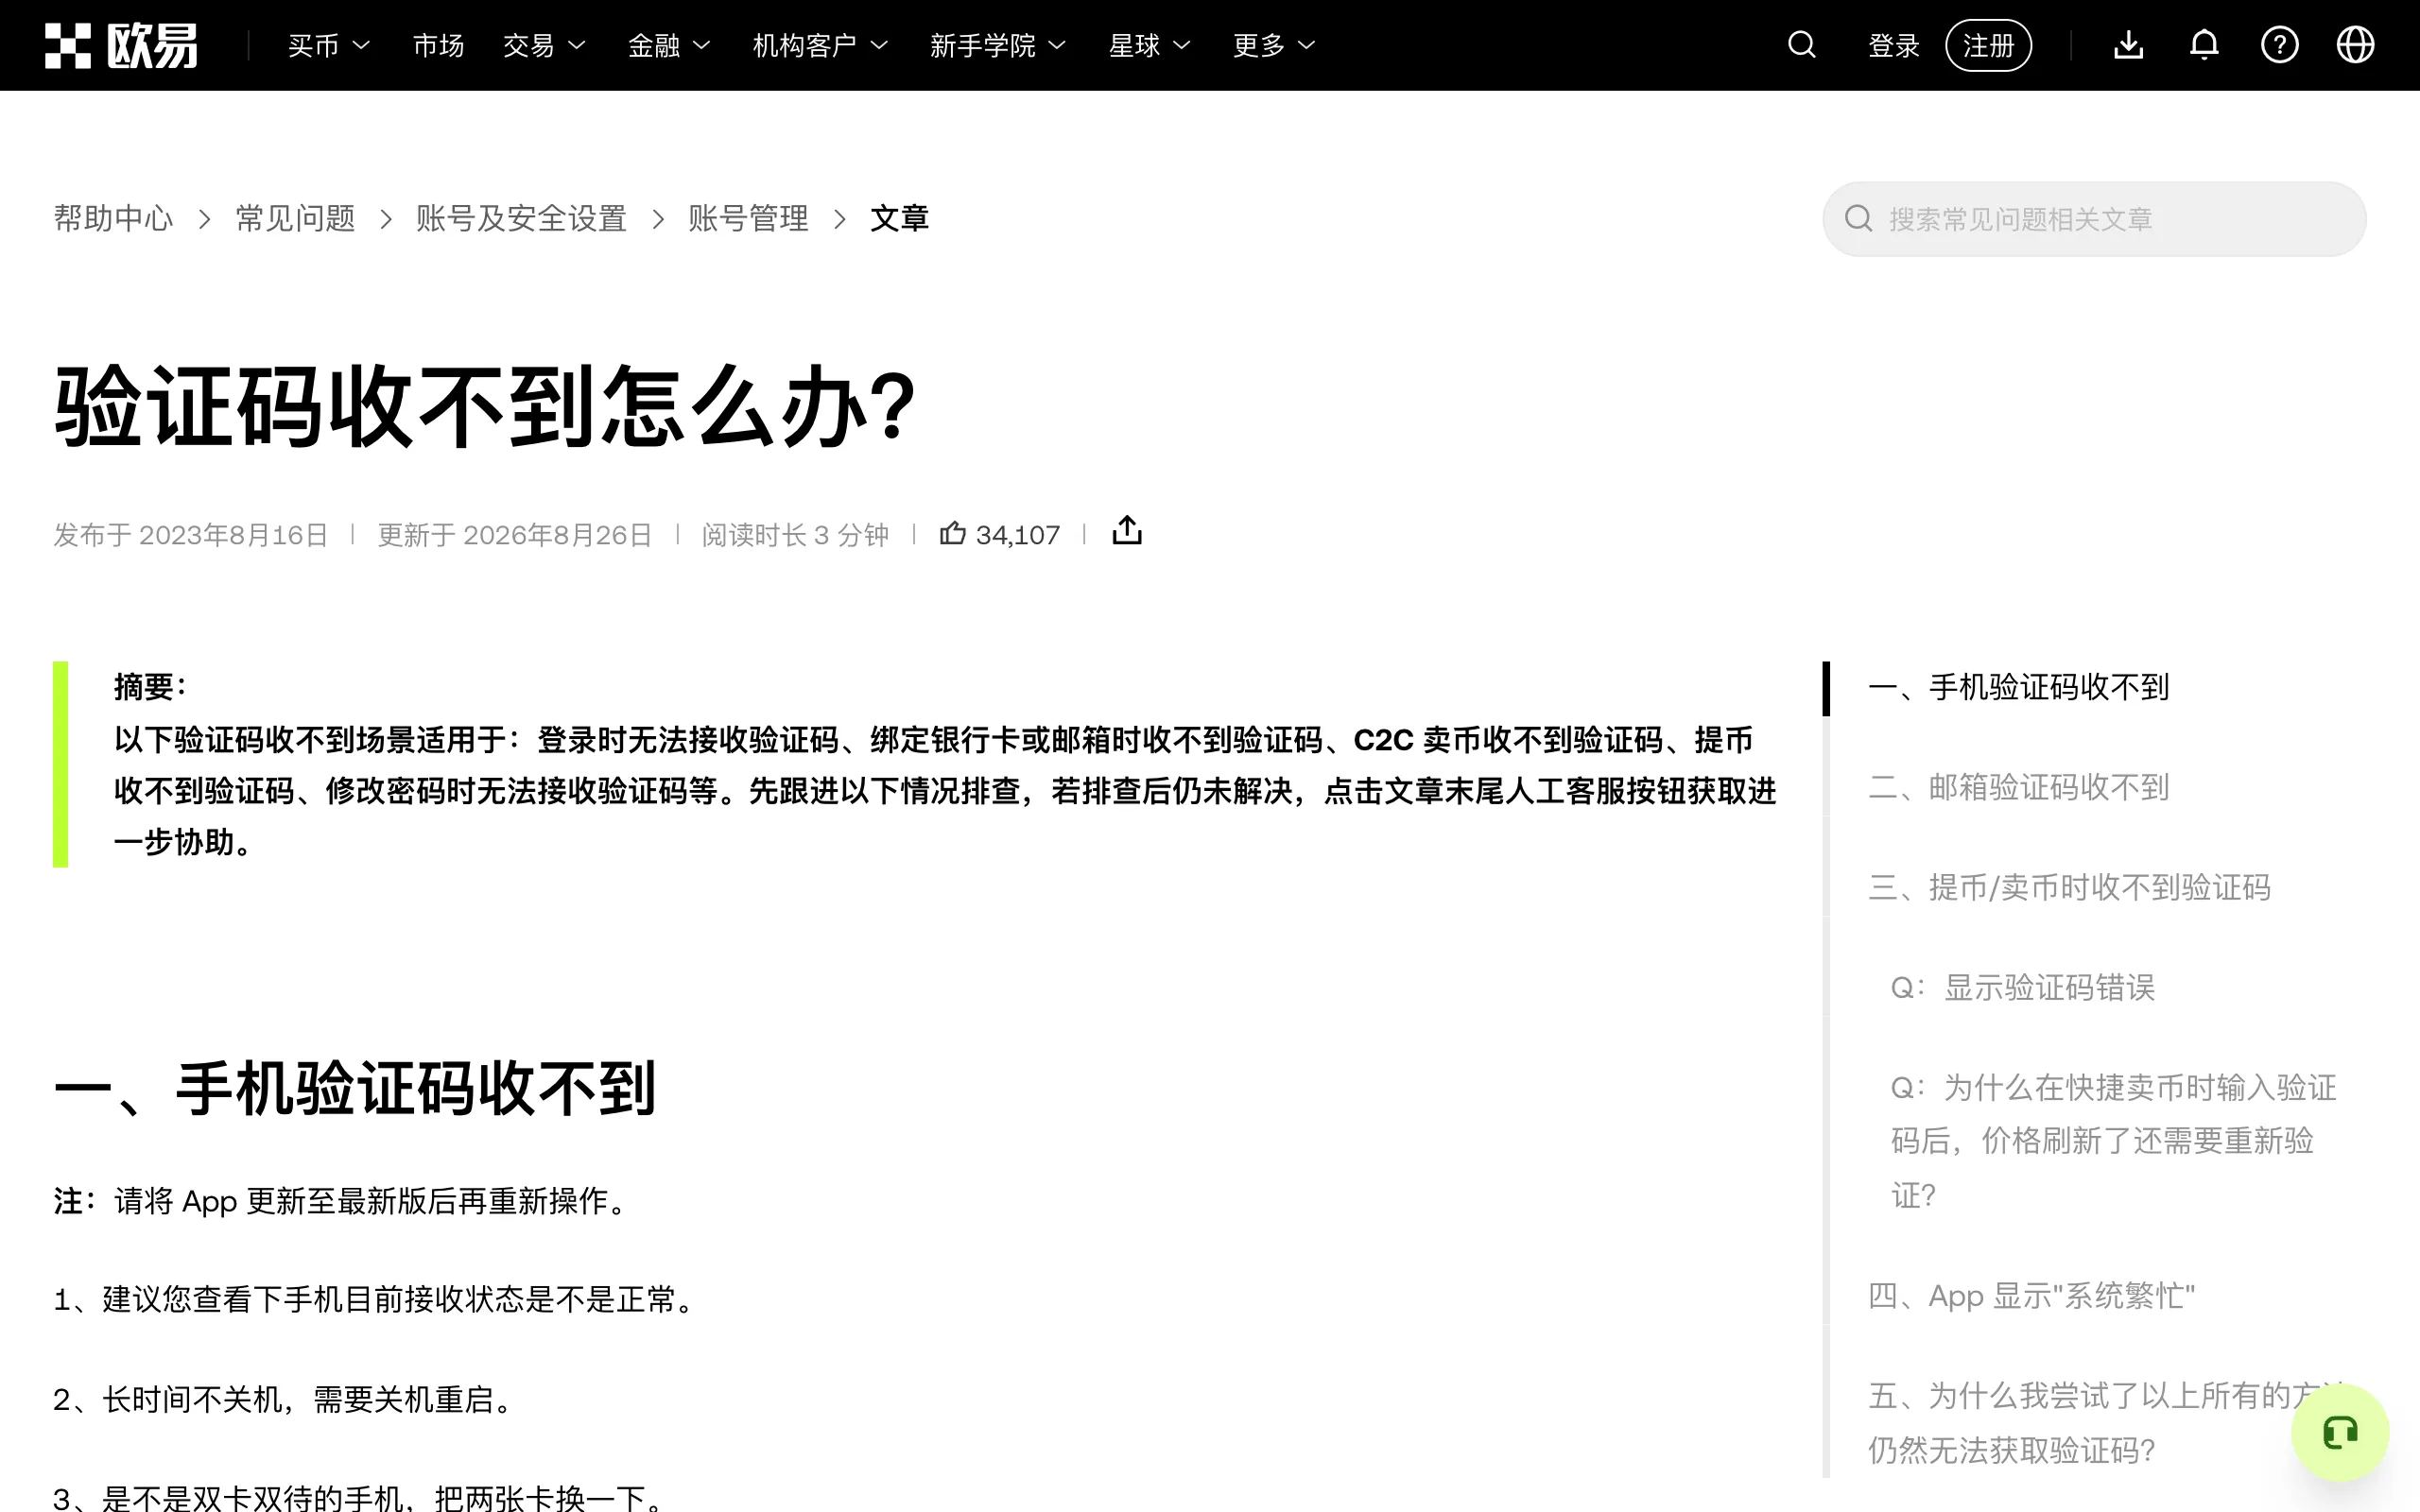2420x1512 pixels.
Task: Open the language globe icon
Action: coord(2355,45)
